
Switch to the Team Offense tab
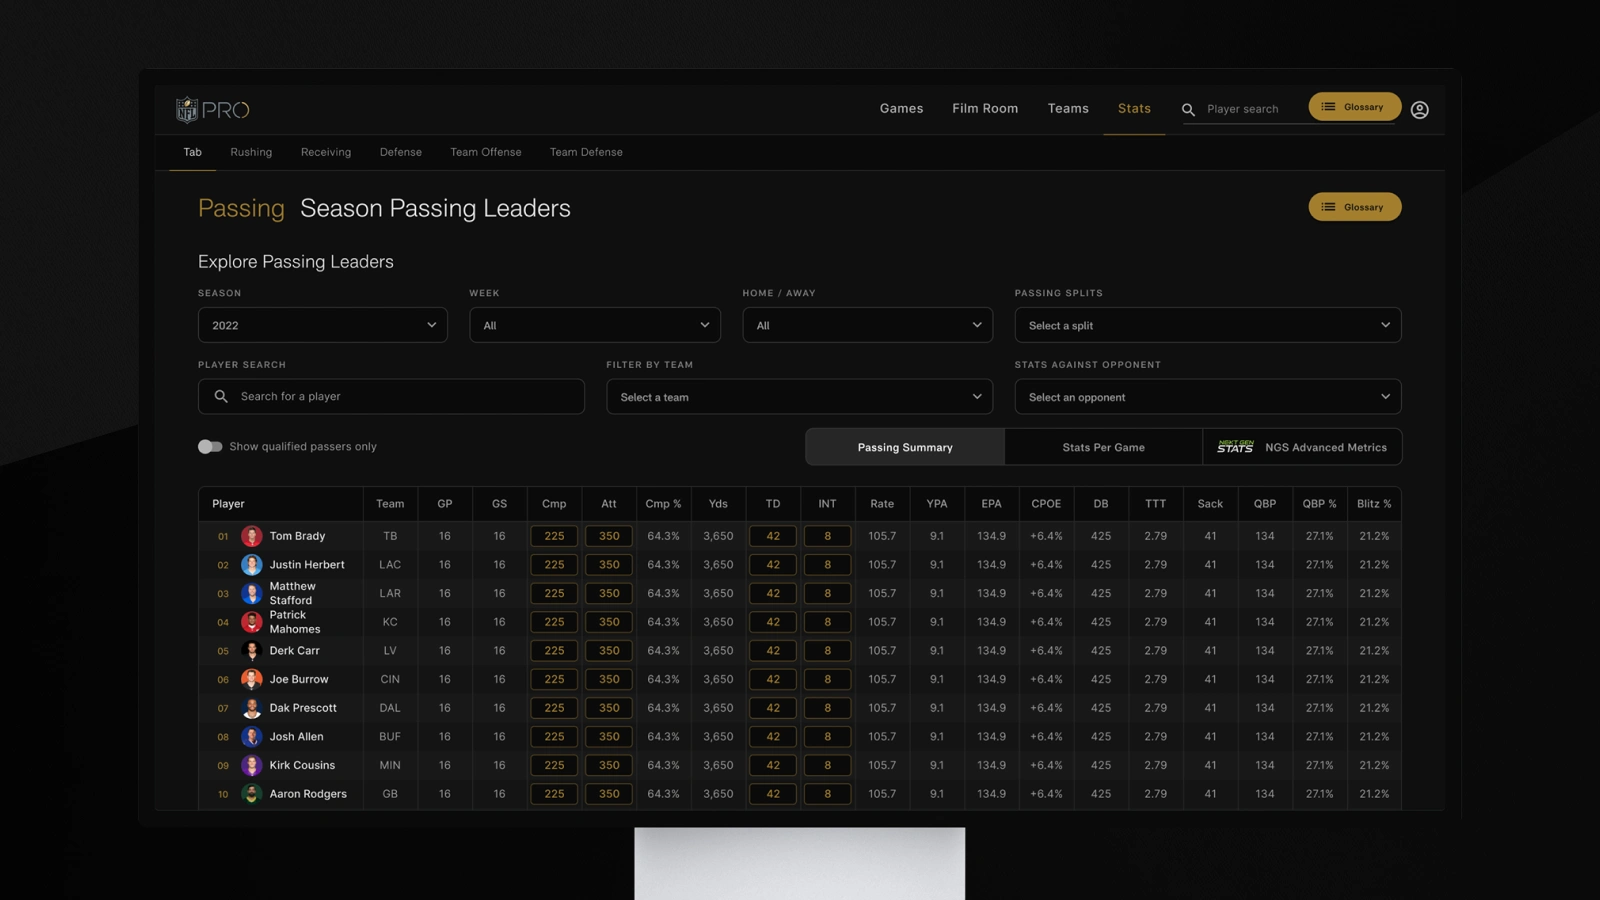pyautogui.click(x=486, y=152)
